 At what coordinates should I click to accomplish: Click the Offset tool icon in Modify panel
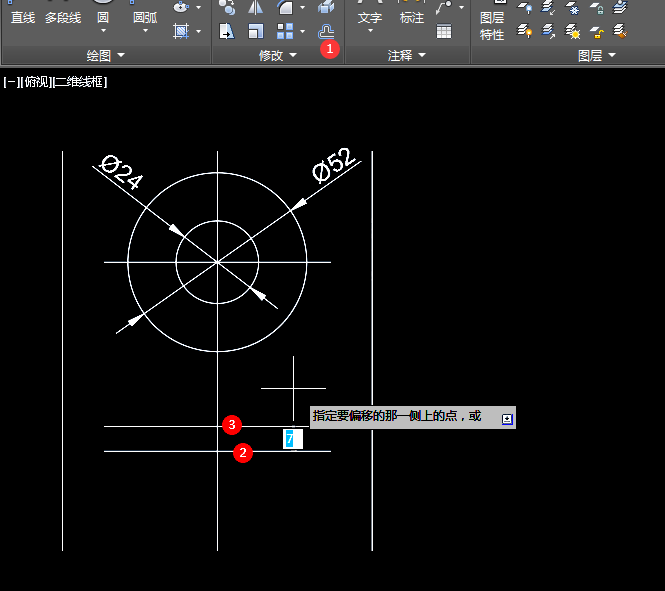(x=326, y=32)
